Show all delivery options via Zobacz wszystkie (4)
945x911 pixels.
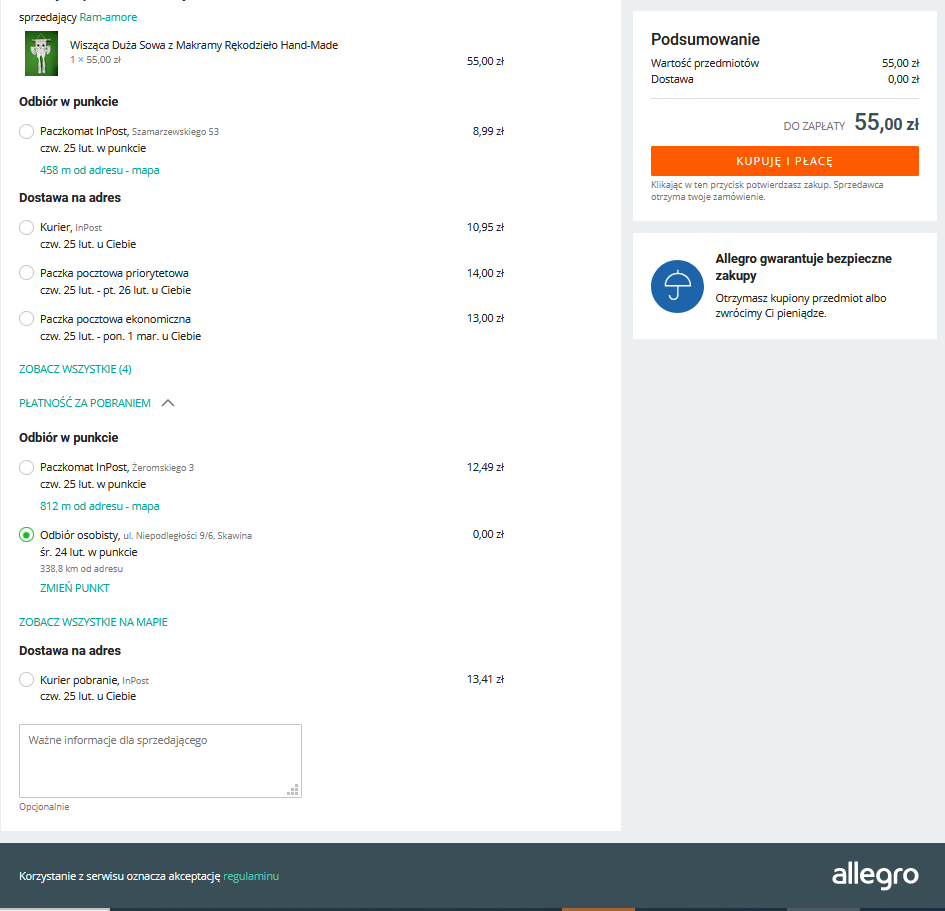click(x=75, y=369)
